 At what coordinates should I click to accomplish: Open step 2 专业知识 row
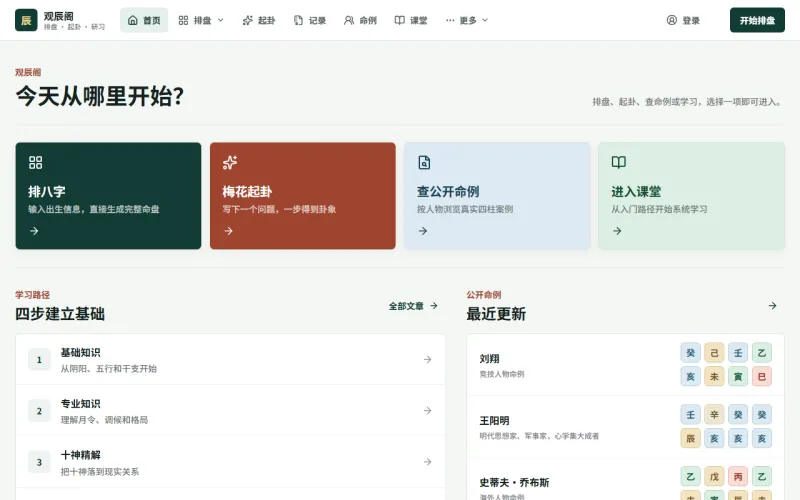click(x=230, y=411)
